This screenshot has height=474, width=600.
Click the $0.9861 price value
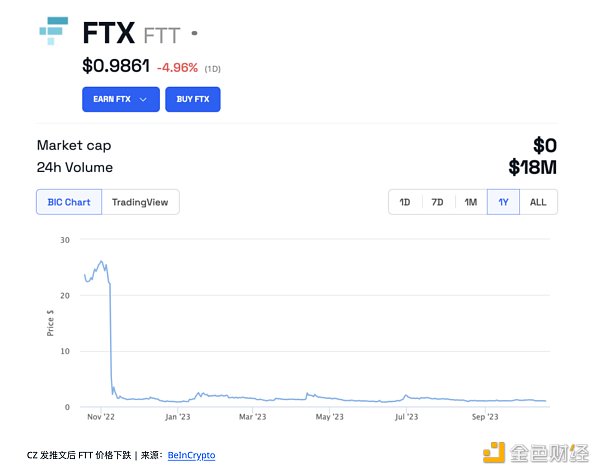(116, 67)
